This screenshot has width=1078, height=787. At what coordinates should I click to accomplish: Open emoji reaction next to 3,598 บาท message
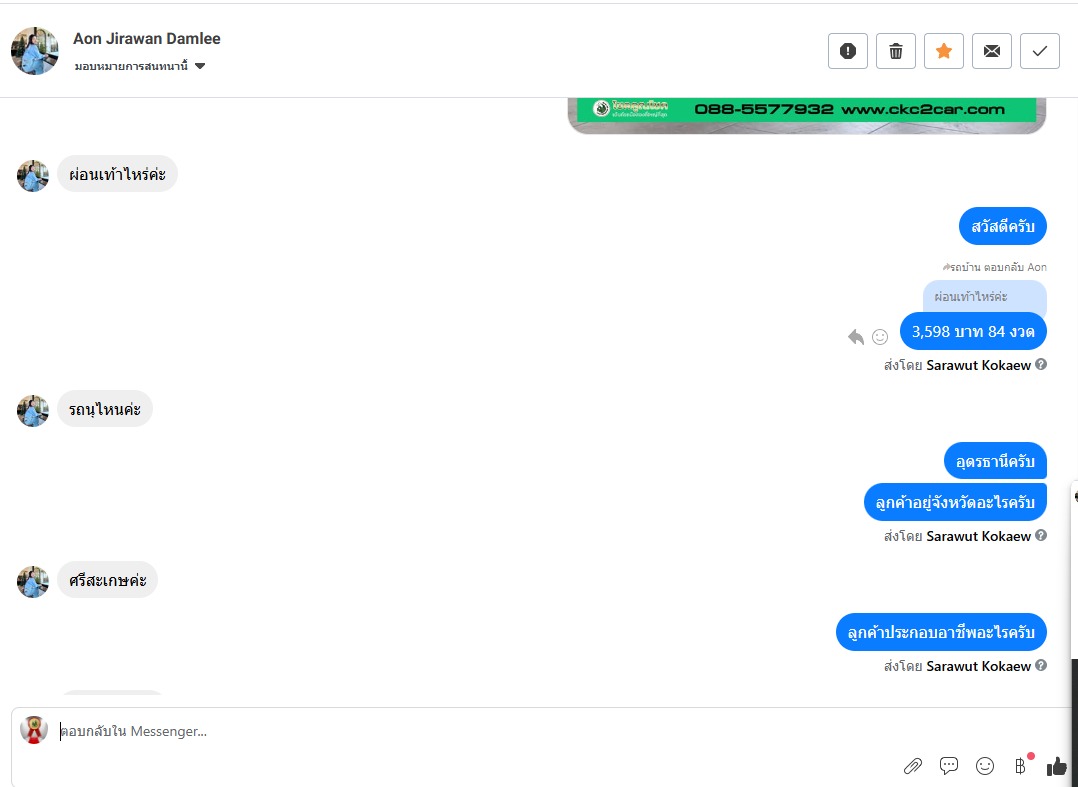880,337
